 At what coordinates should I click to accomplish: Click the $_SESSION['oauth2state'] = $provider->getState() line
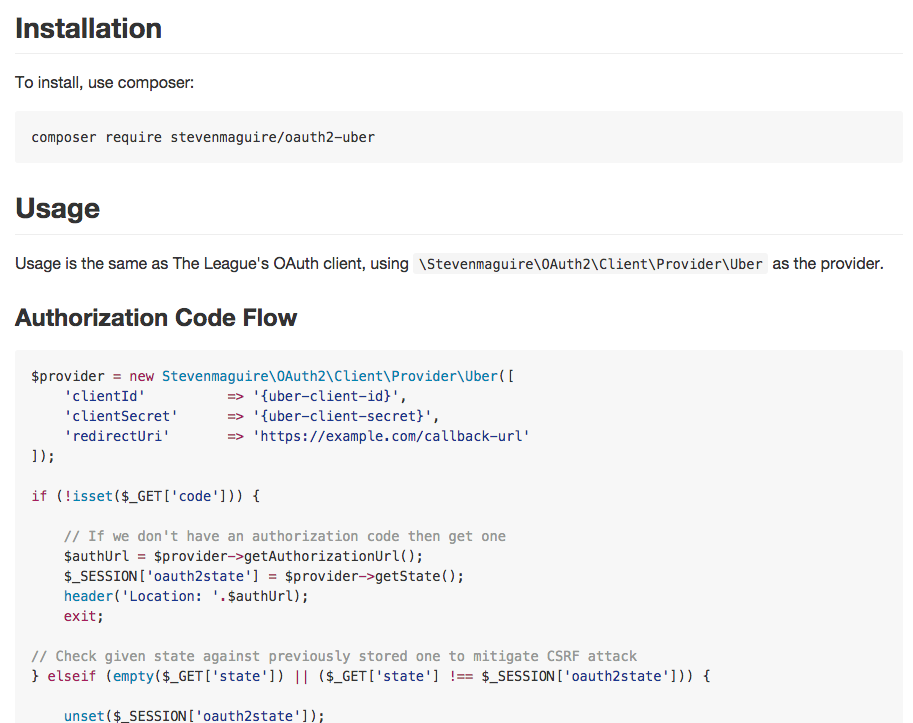tap(264, 576)
